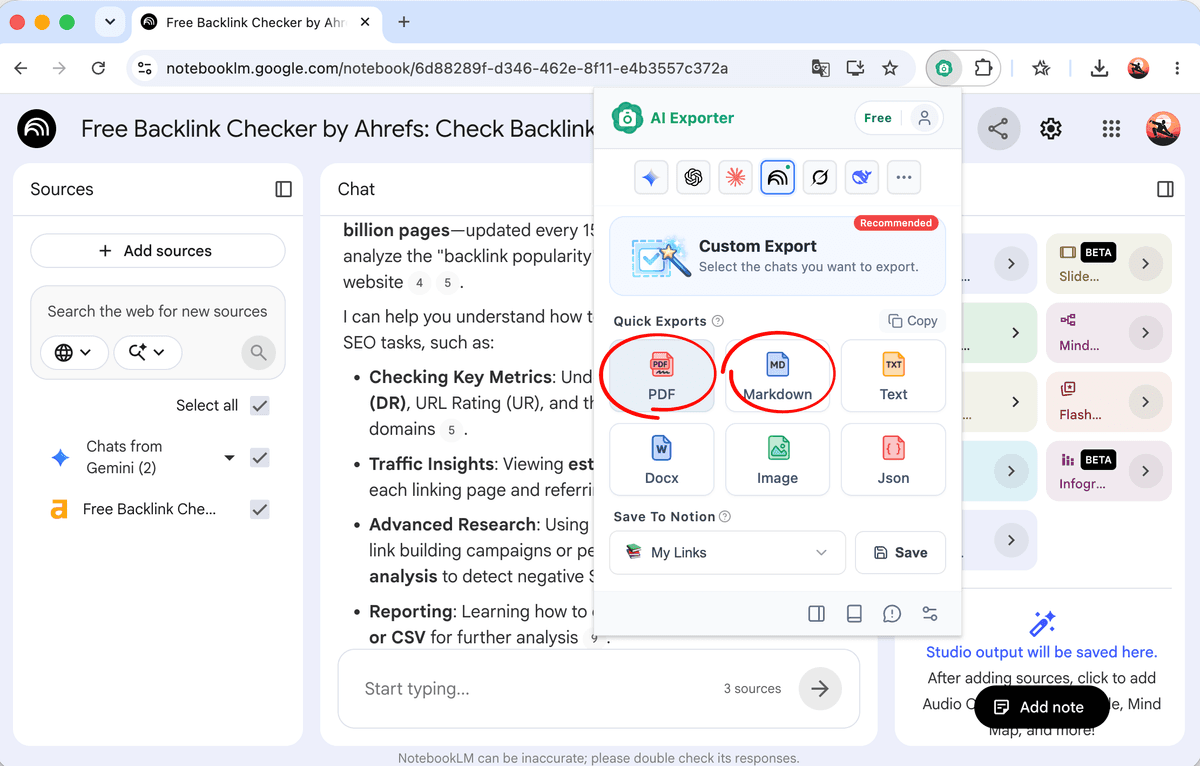Select the ChatGPT platform icon in AI Exporter
Screen dimensions: 1200x766
pos(693,178)
